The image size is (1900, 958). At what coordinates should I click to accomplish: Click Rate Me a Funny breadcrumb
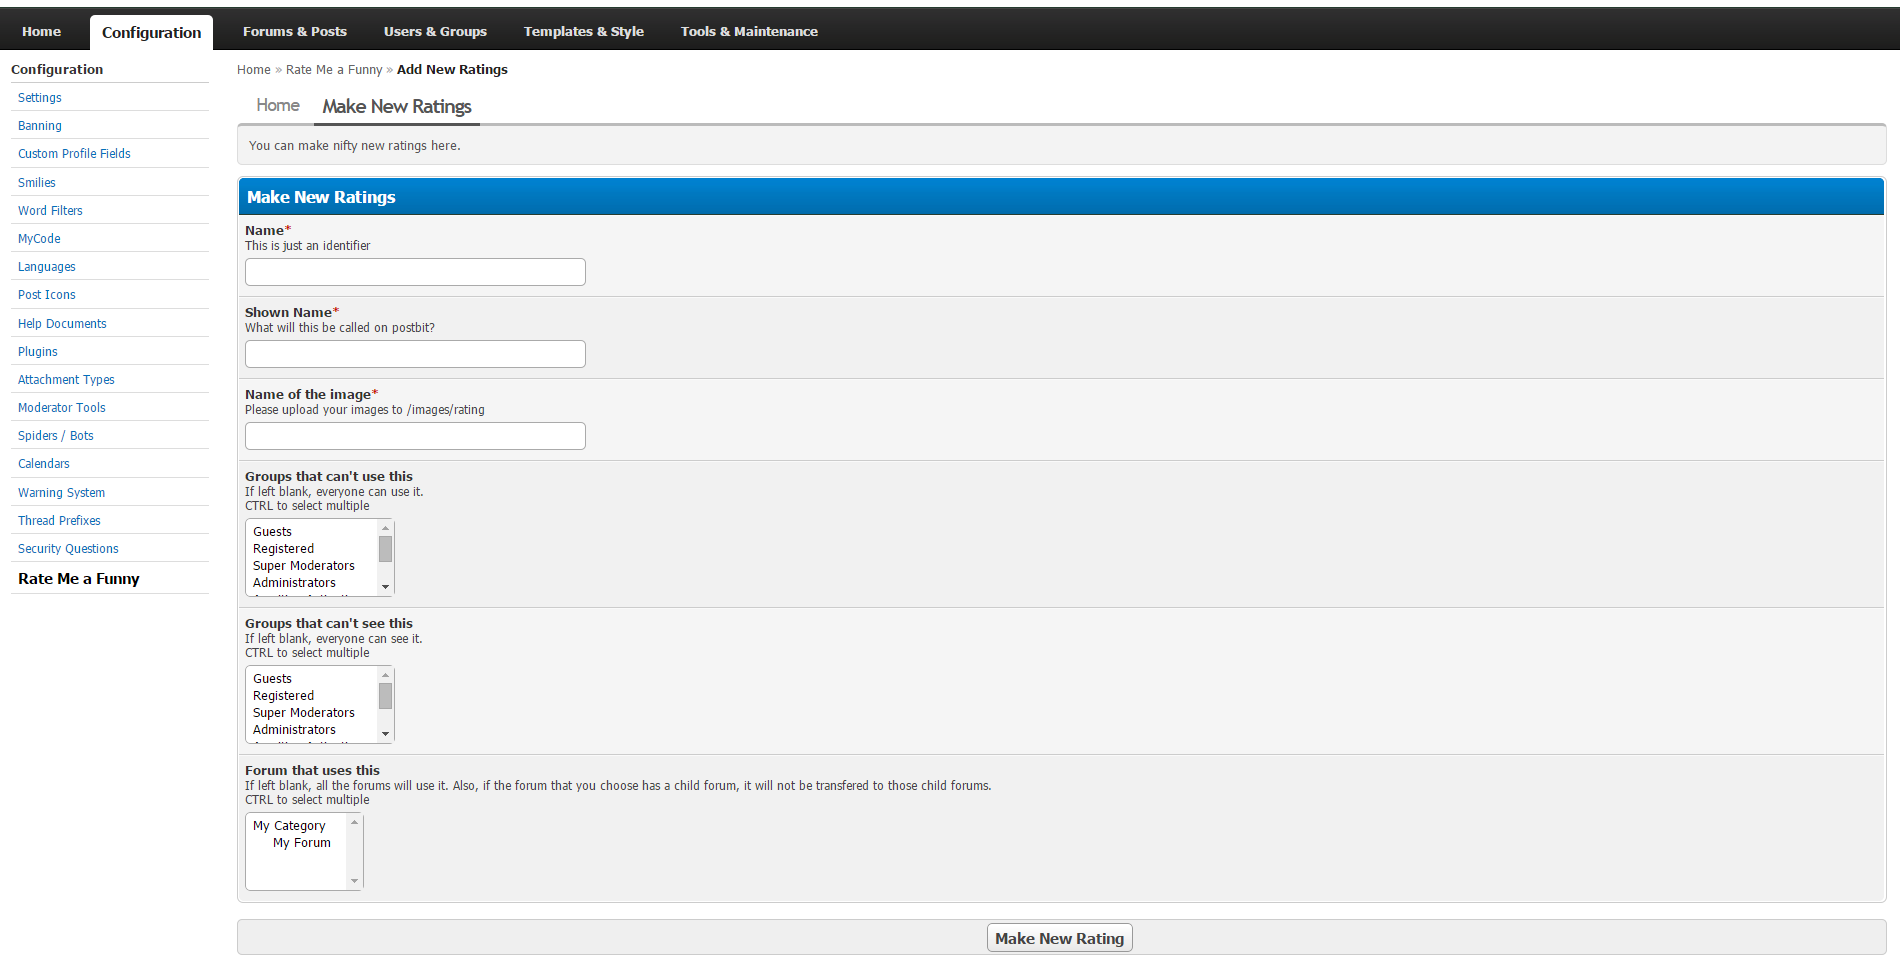(334, 70)
